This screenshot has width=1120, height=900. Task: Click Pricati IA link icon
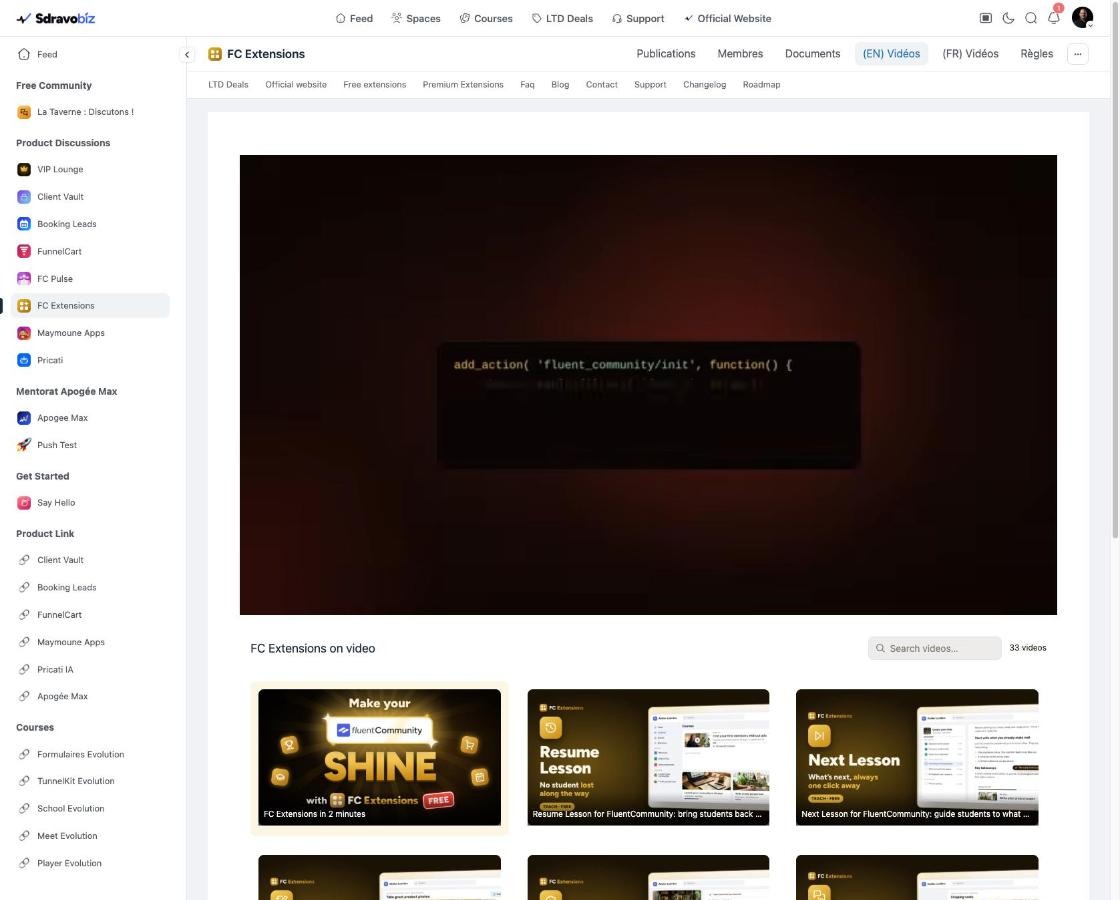24,669
